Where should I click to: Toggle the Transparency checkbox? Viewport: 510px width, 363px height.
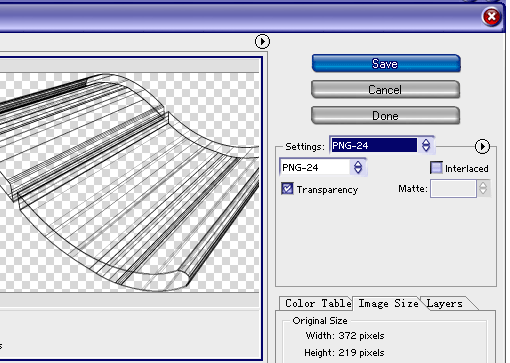(287, 189)
